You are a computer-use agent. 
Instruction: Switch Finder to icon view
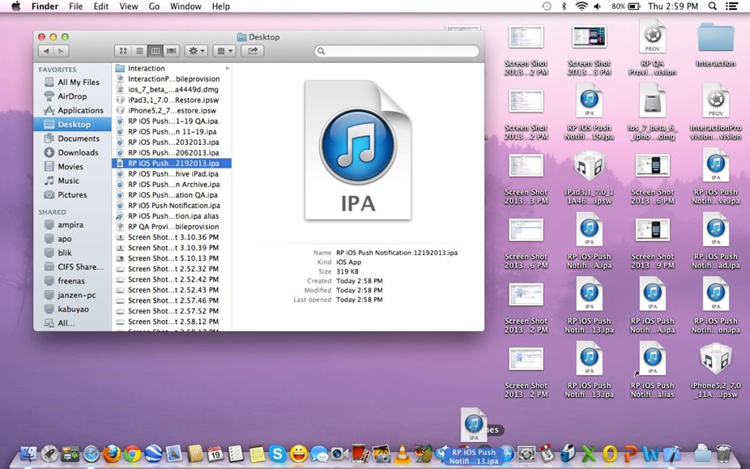[x=123, y=50]
